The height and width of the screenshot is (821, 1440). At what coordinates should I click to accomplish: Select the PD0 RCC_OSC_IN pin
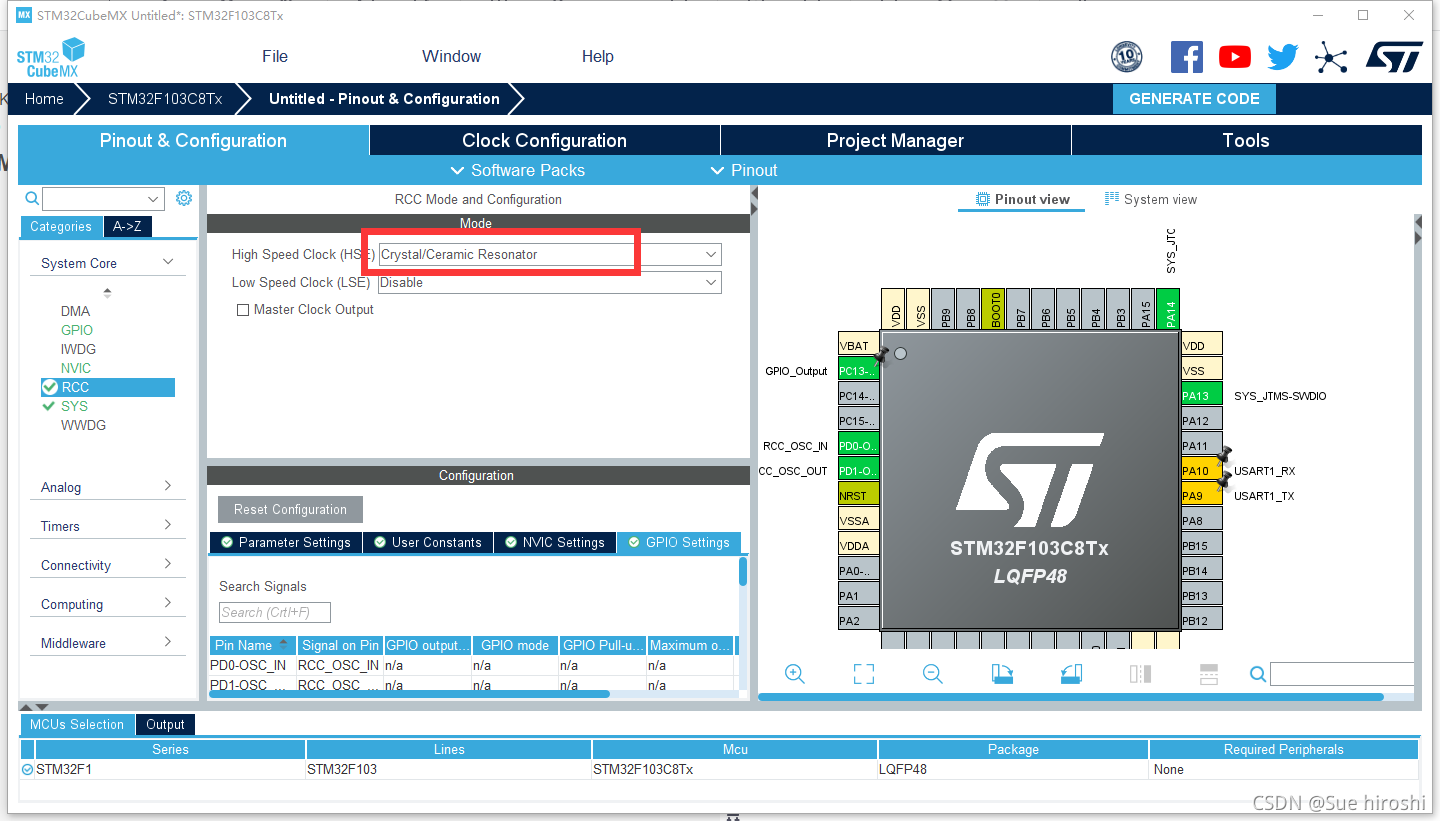tap(858, 446)
